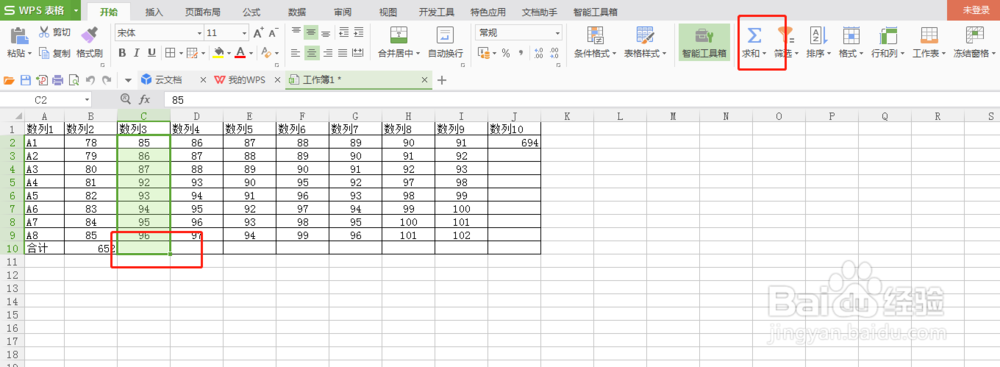
Task: Click the Sort (排序) A-Z icon
Action: 818,35
